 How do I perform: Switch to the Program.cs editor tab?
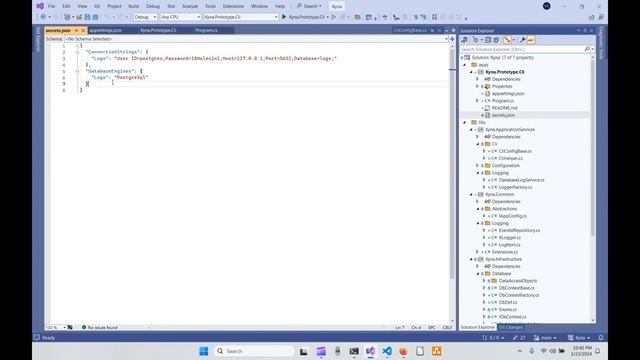pyautogui.click(x=206, y=30)
